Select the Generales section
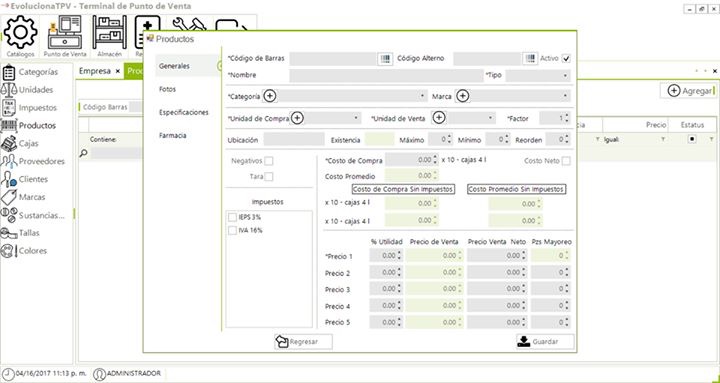This screenshot has height=383, width=720. (174, 66)
